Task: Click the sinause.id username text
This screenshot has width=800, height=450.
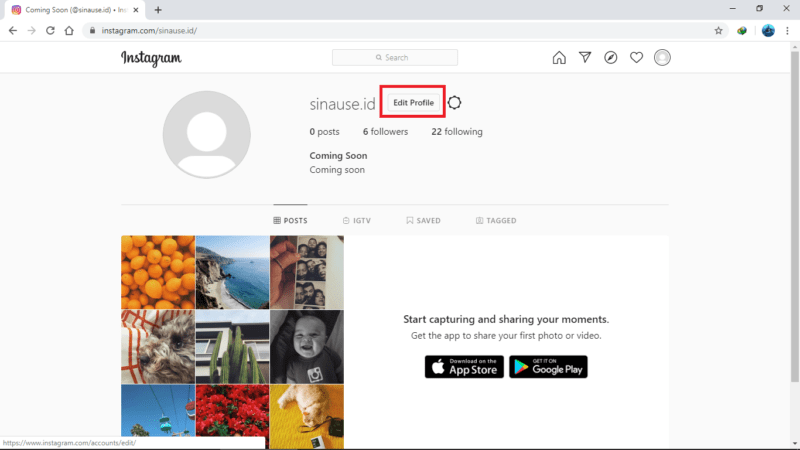Action: 342,104
